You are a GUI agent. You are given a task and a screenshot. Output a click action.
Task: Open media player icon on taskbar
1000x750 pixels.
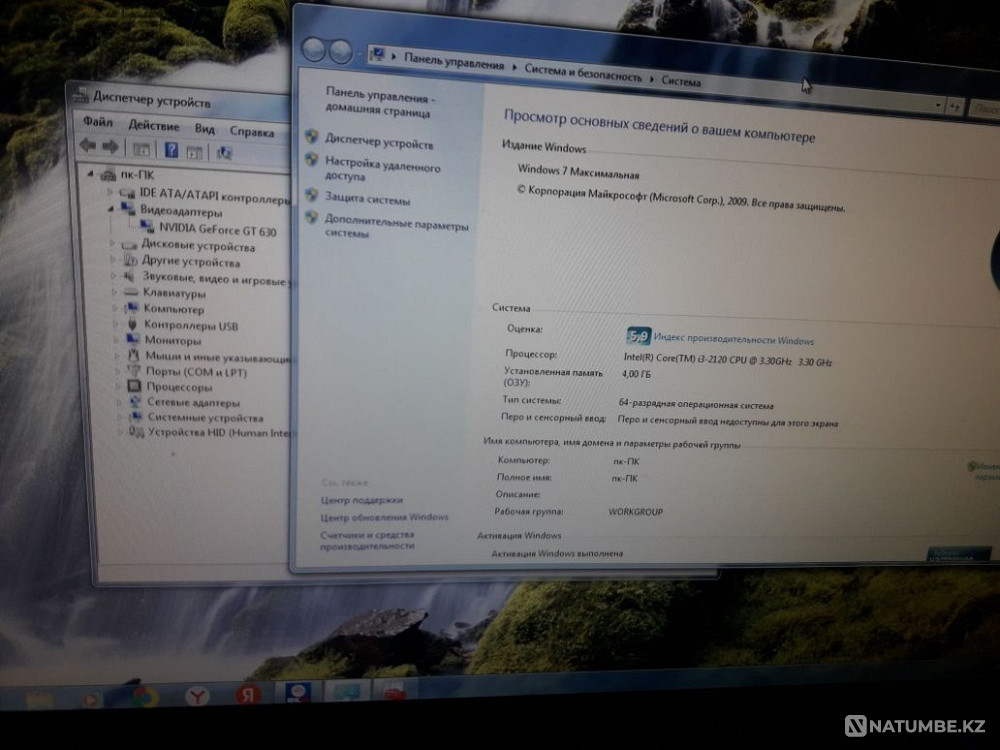tap(91, 700)
